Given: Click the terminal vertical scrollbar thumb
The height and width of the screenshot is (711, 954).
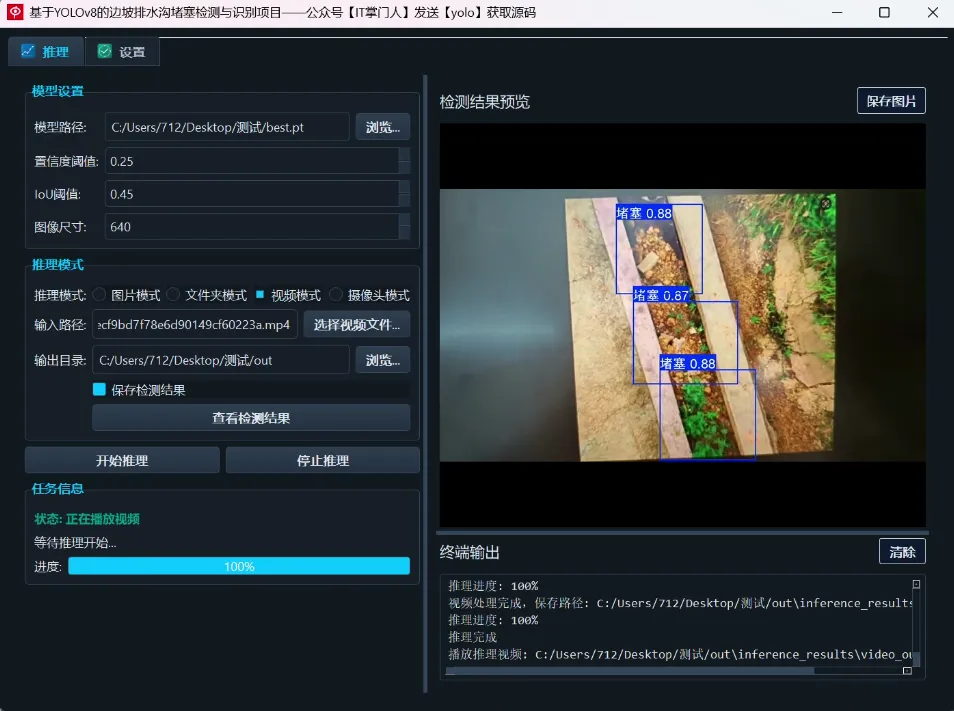Looking at the screenshot, I should coord(916,659).
